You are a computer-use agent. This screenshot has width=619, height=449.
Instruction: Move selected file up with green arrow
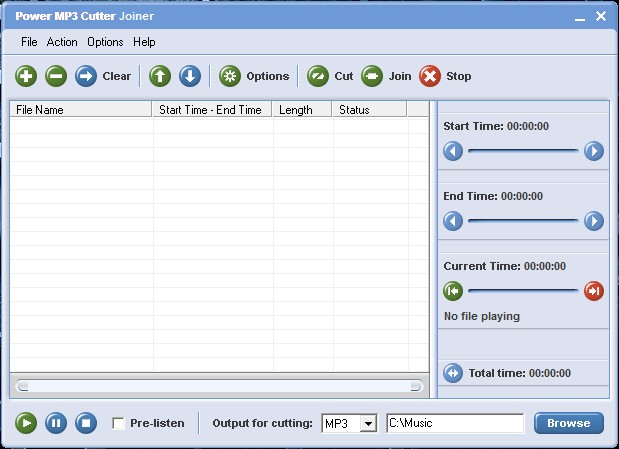click(x=160, y=76)
